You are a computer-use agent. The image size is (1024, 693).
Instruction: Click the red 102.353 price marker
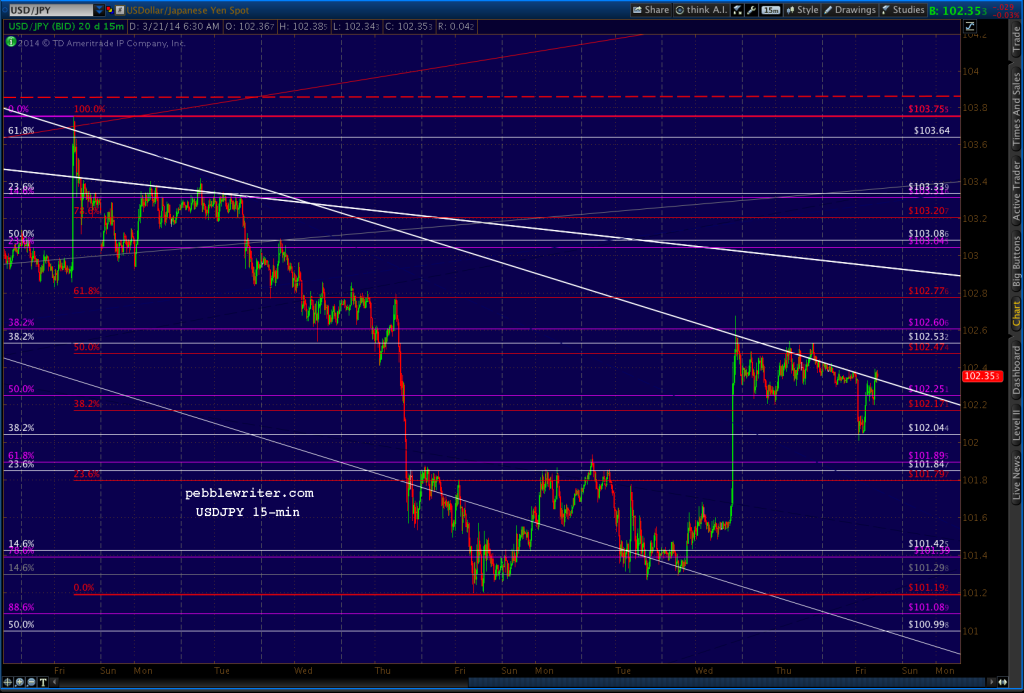981,377
